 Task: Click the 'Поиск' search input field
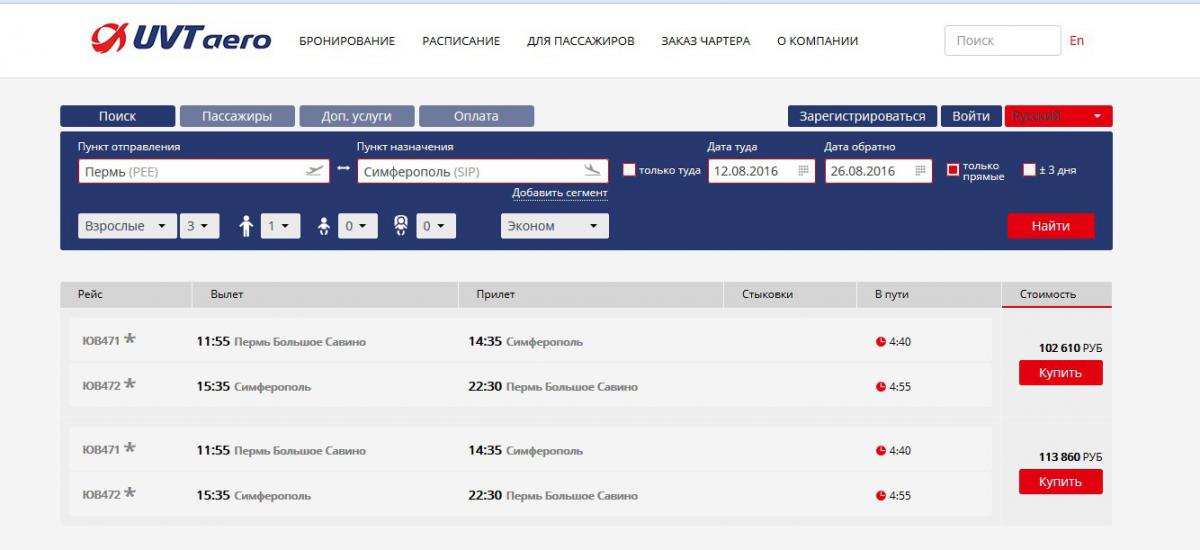[x=1001, y=41]
